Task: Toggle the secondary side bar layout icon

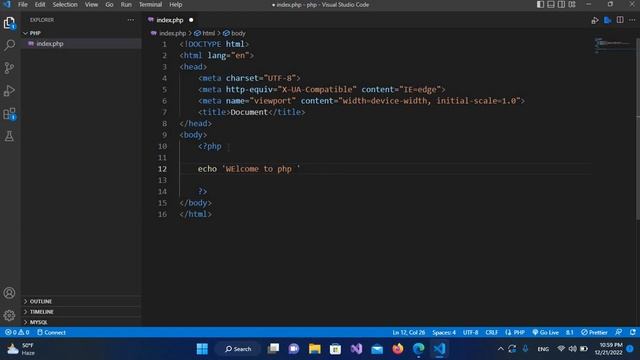Action: [562, 4]
